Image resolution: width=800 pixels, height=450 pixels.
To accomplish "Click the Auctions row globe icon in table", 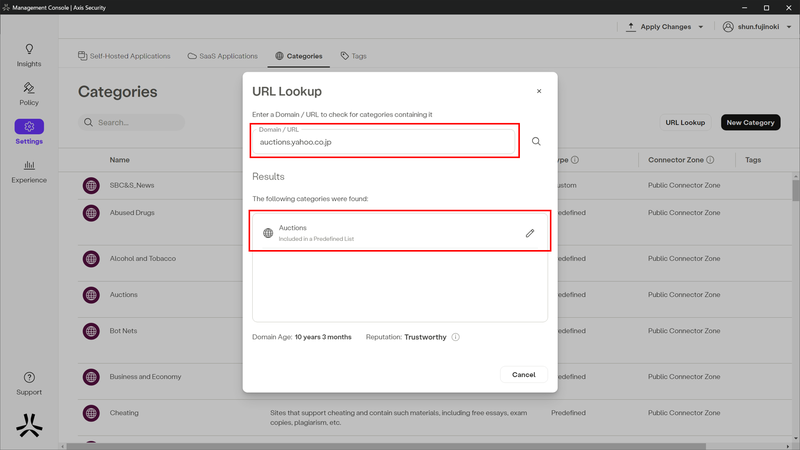I will pyautogui.click(x=91, y=295).
